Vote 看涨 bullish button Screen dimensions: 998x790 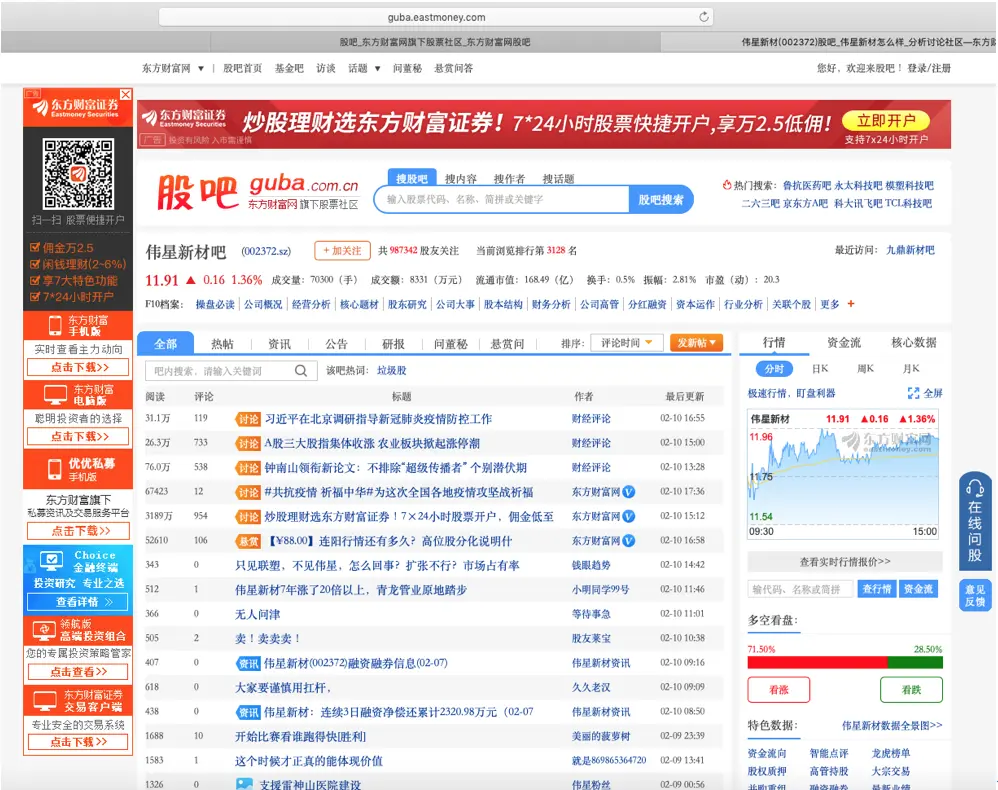point(778,689)
